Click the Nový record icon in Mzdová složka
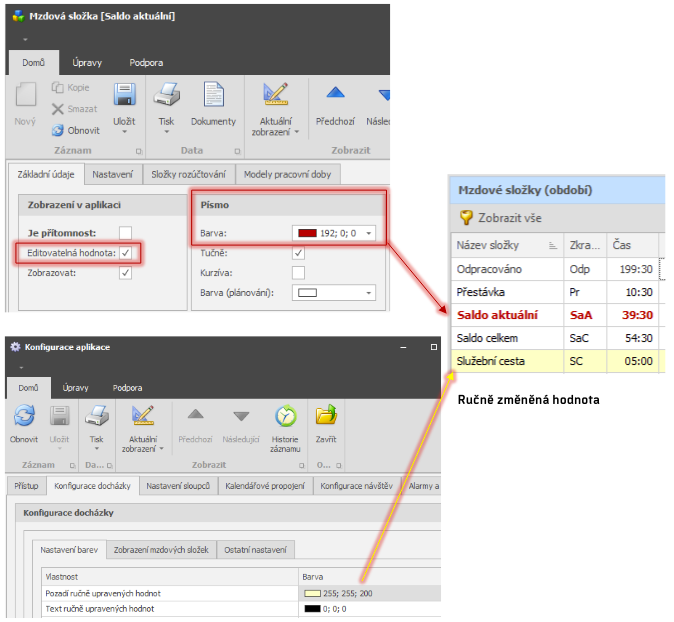Viewport: 674px width, 622px height. click(x=25, y=95)
